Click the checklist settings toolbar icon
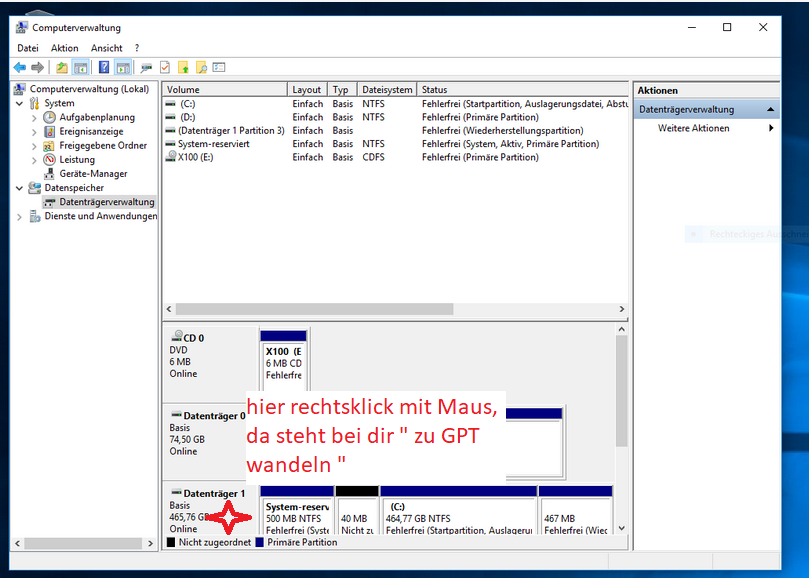 coord(219,67)
